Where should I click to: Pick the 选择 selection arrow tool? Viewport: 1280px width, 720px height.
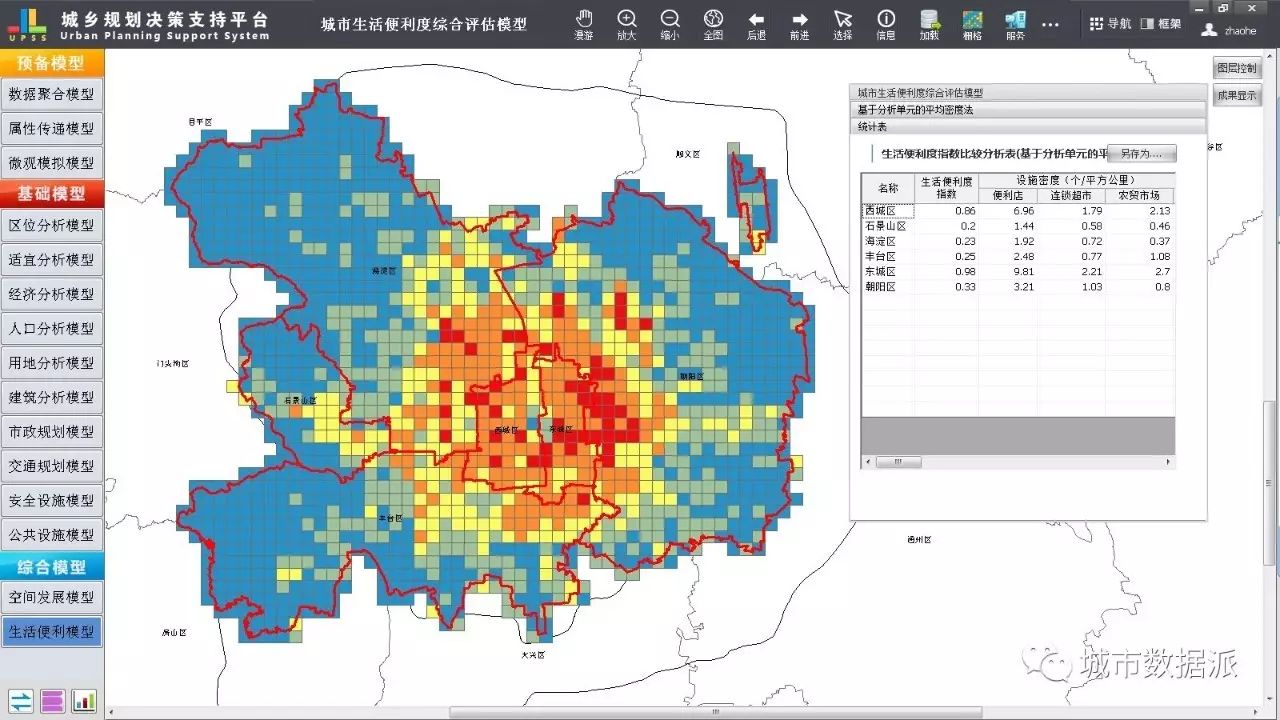click(843, 24)
